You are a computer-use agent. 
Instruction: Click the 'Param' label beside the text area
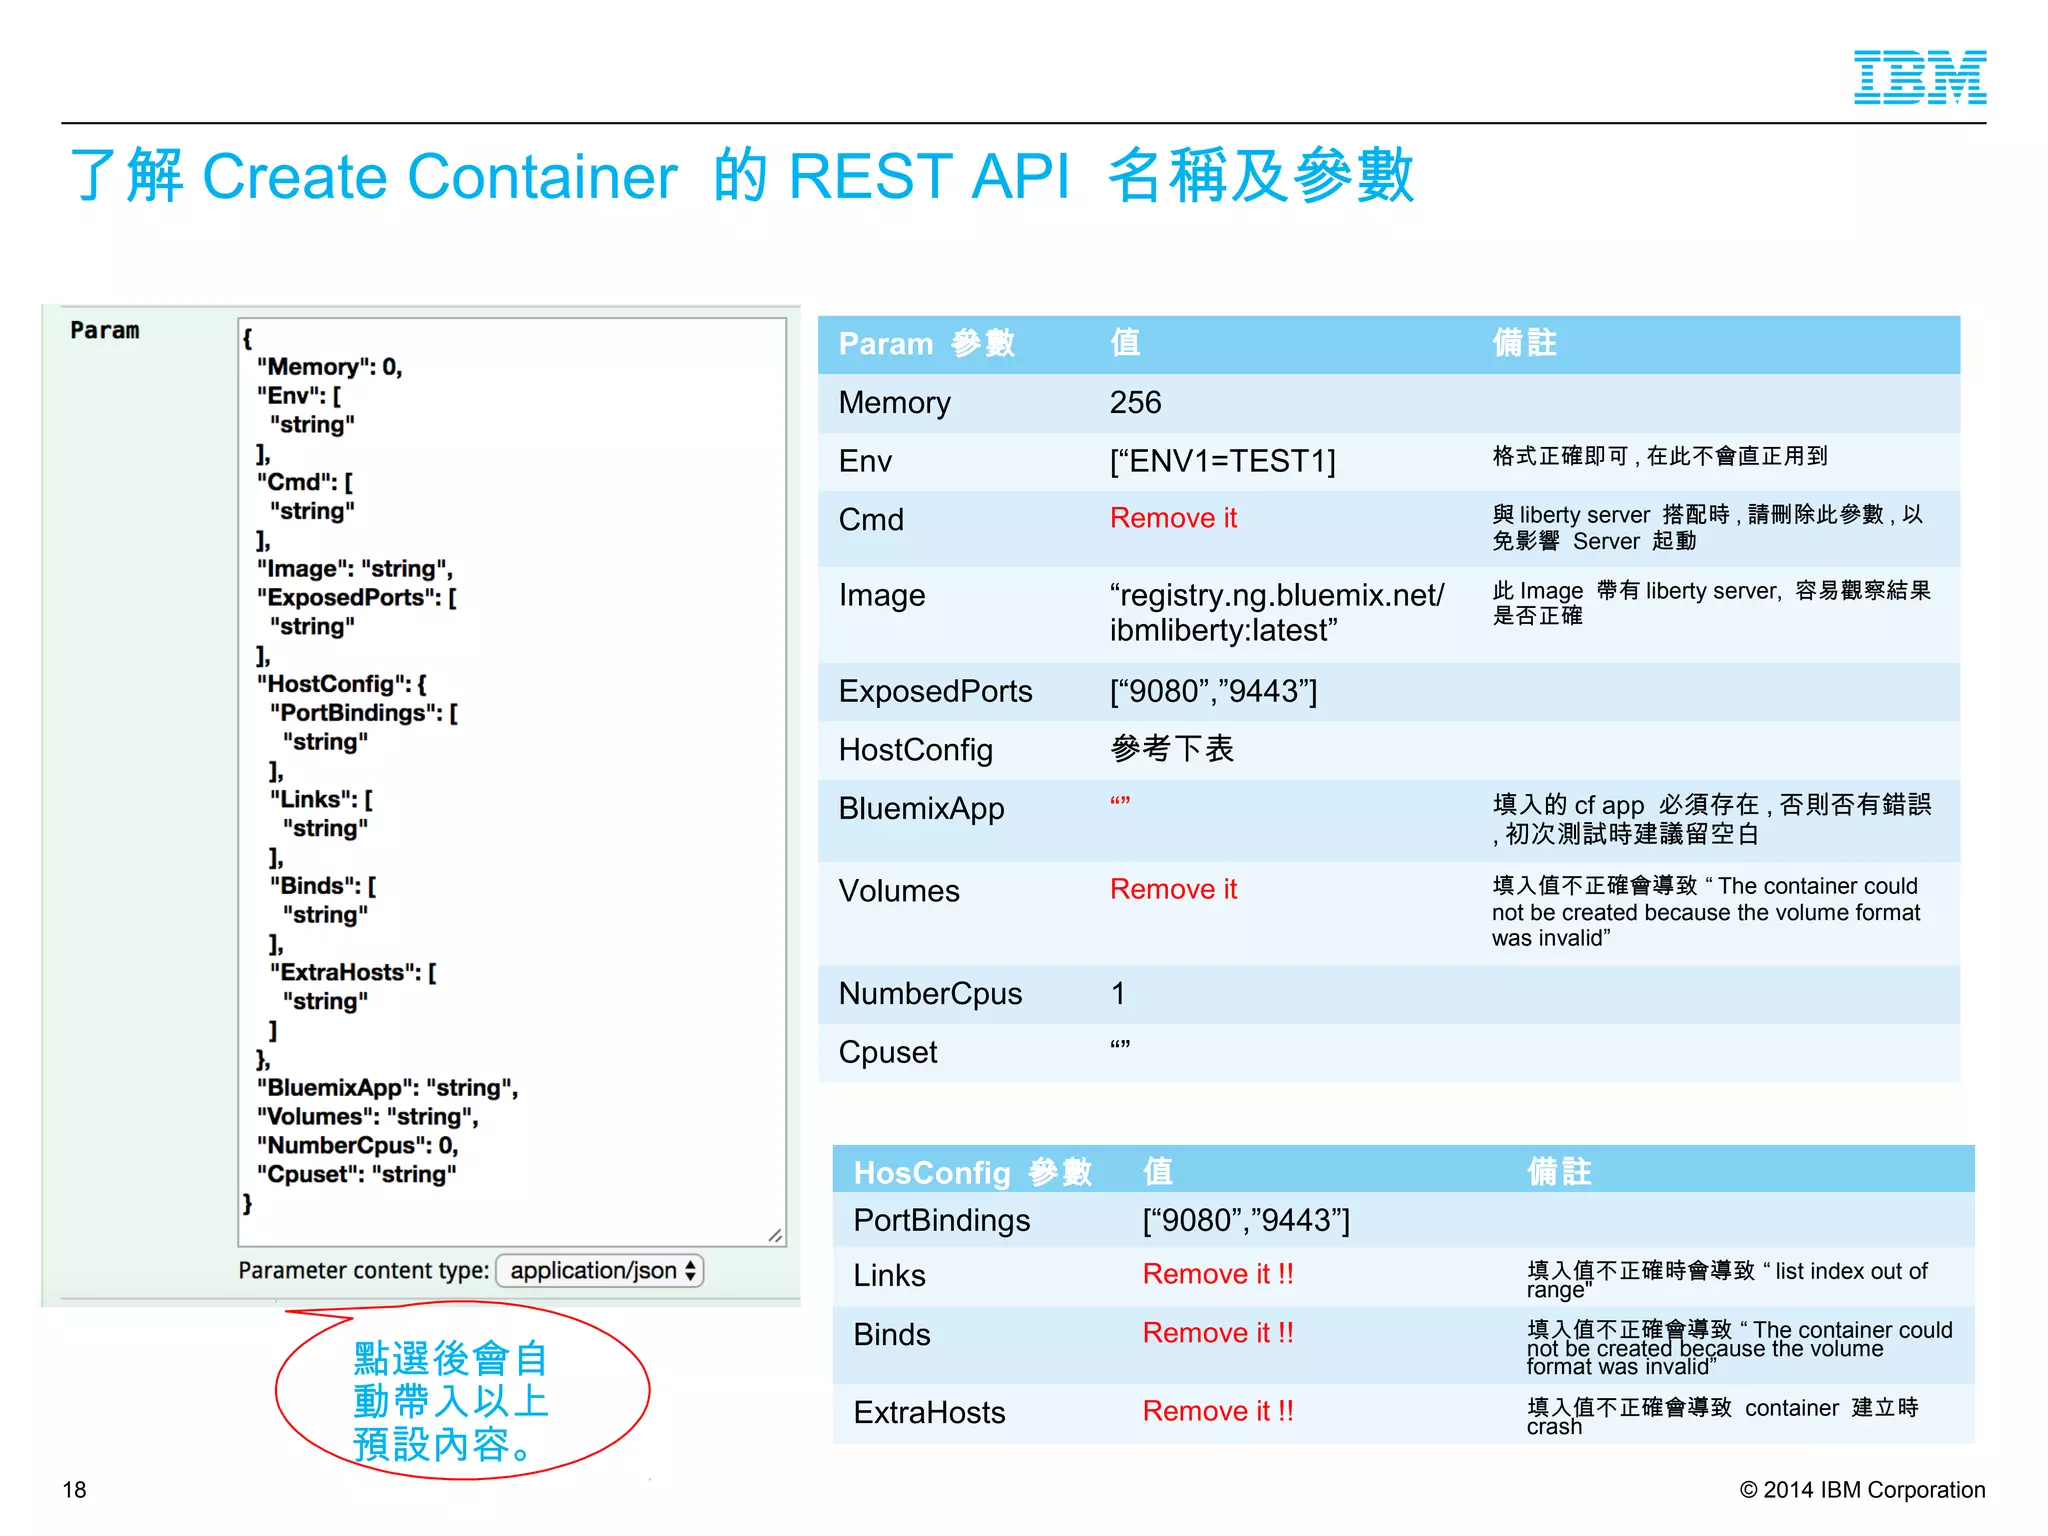click(105, 330)
